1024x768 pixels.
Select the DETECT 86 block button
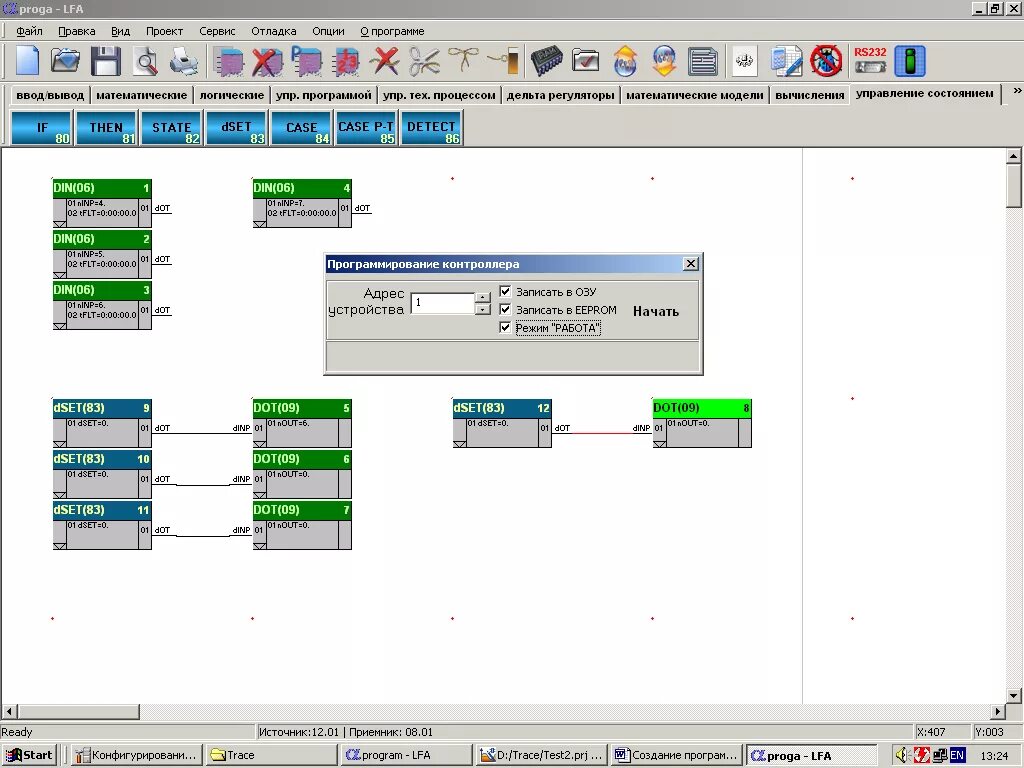[x=431, y=127]
